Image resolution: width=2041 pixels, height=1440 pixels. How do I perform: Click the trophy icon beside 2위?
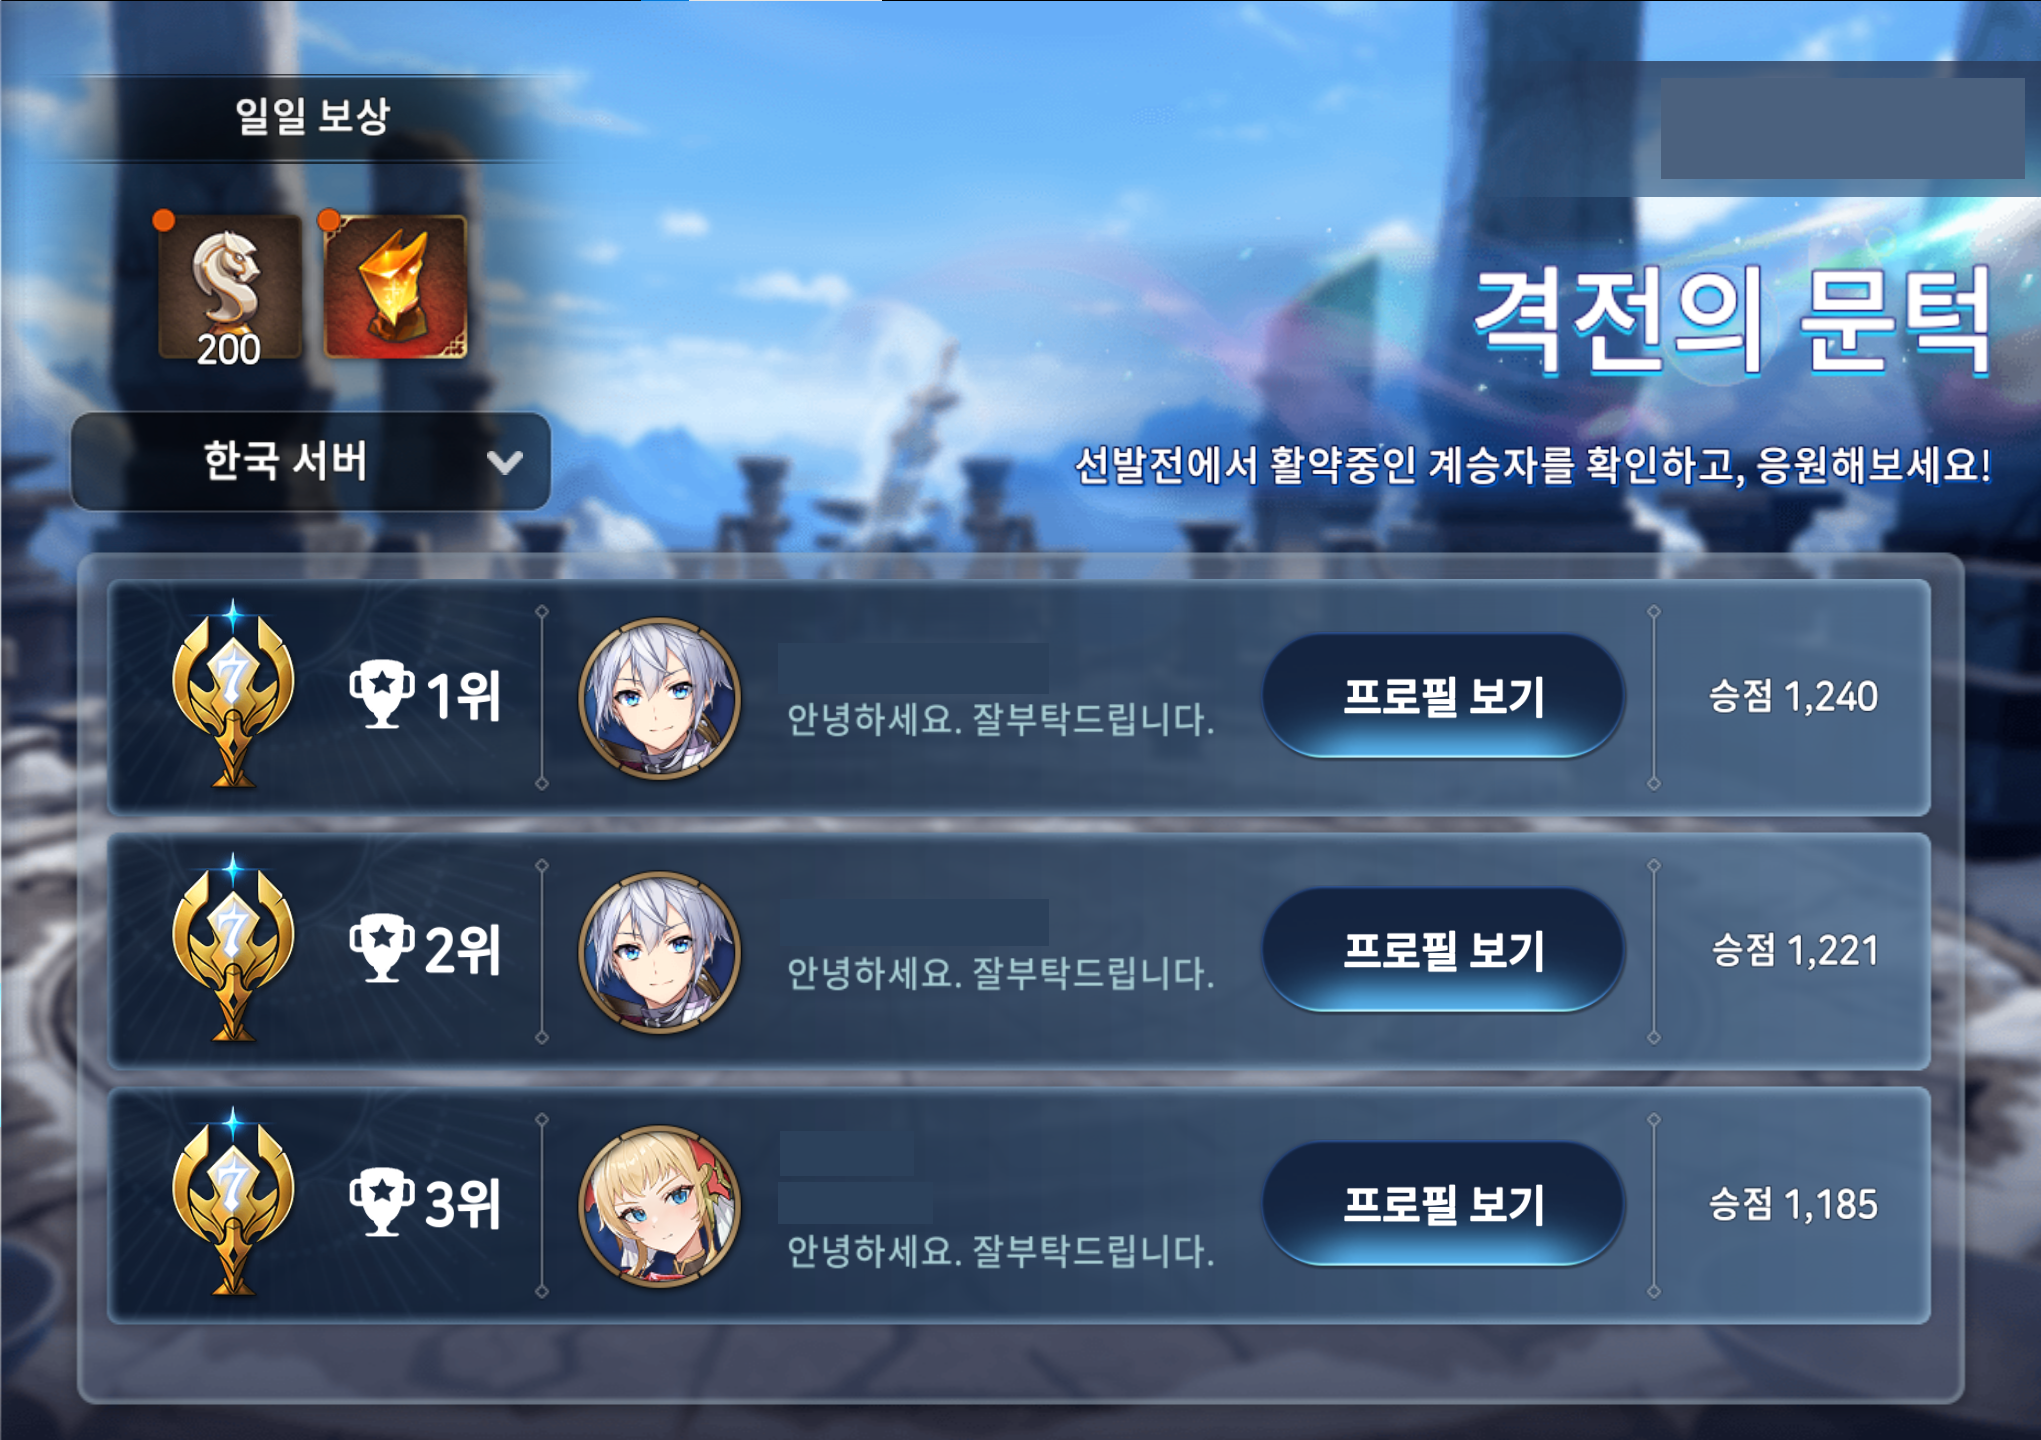(x=381, y=949)
